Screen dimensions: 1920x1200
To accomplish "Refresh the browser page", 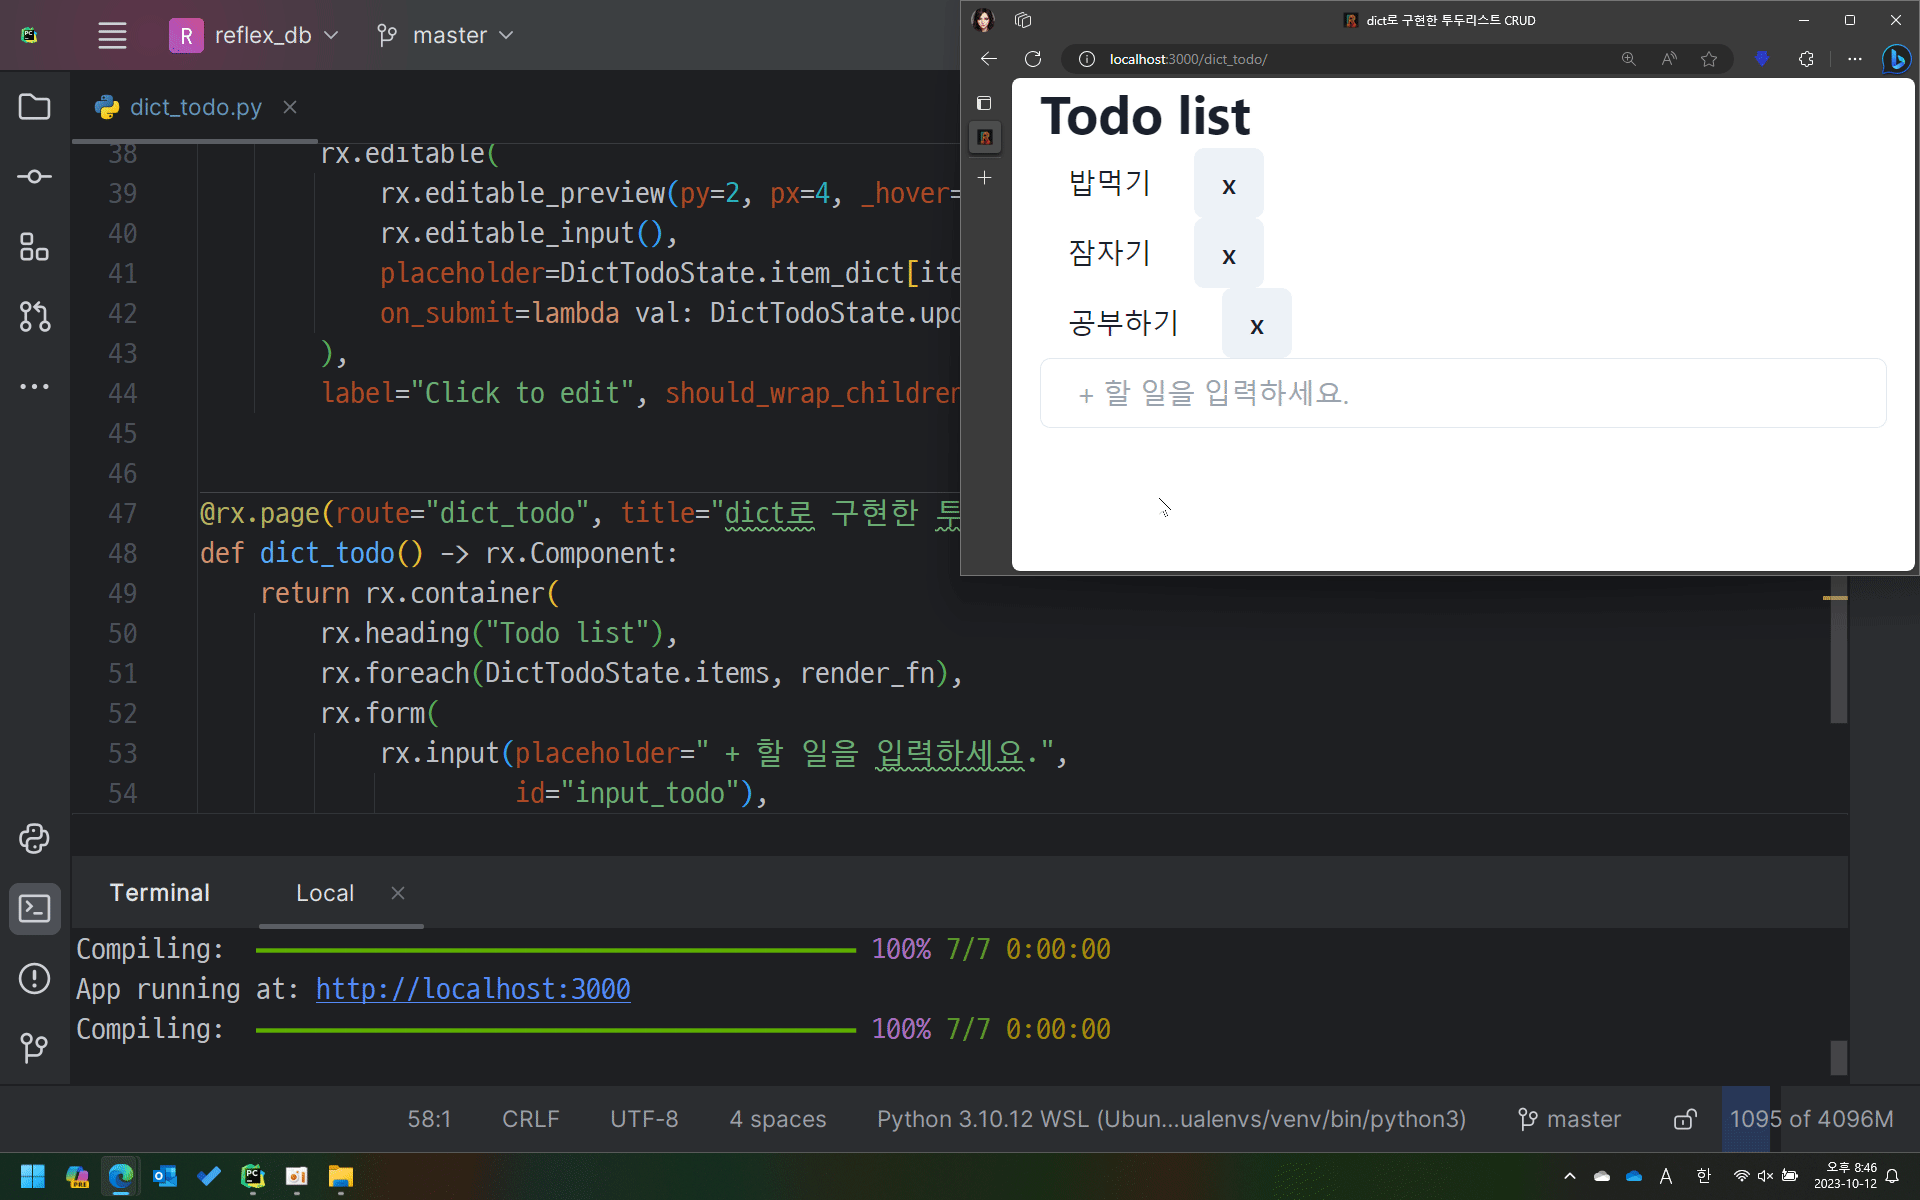I will tap(1033, 59).
